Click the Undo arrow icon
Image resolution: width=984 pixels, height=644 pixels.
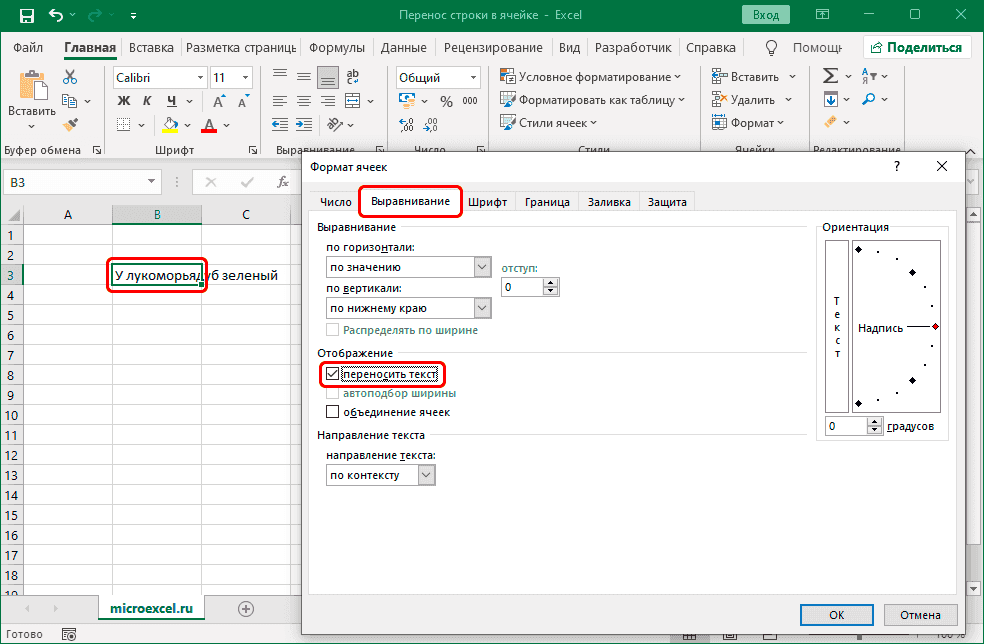pos(57,16)
